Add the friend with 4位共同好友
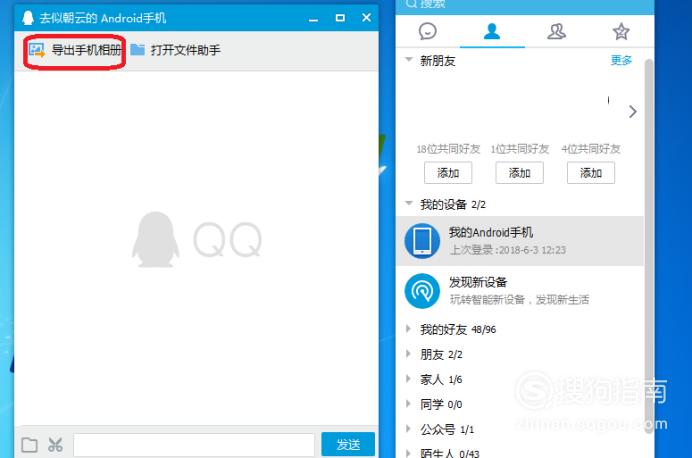 (591, 173)
